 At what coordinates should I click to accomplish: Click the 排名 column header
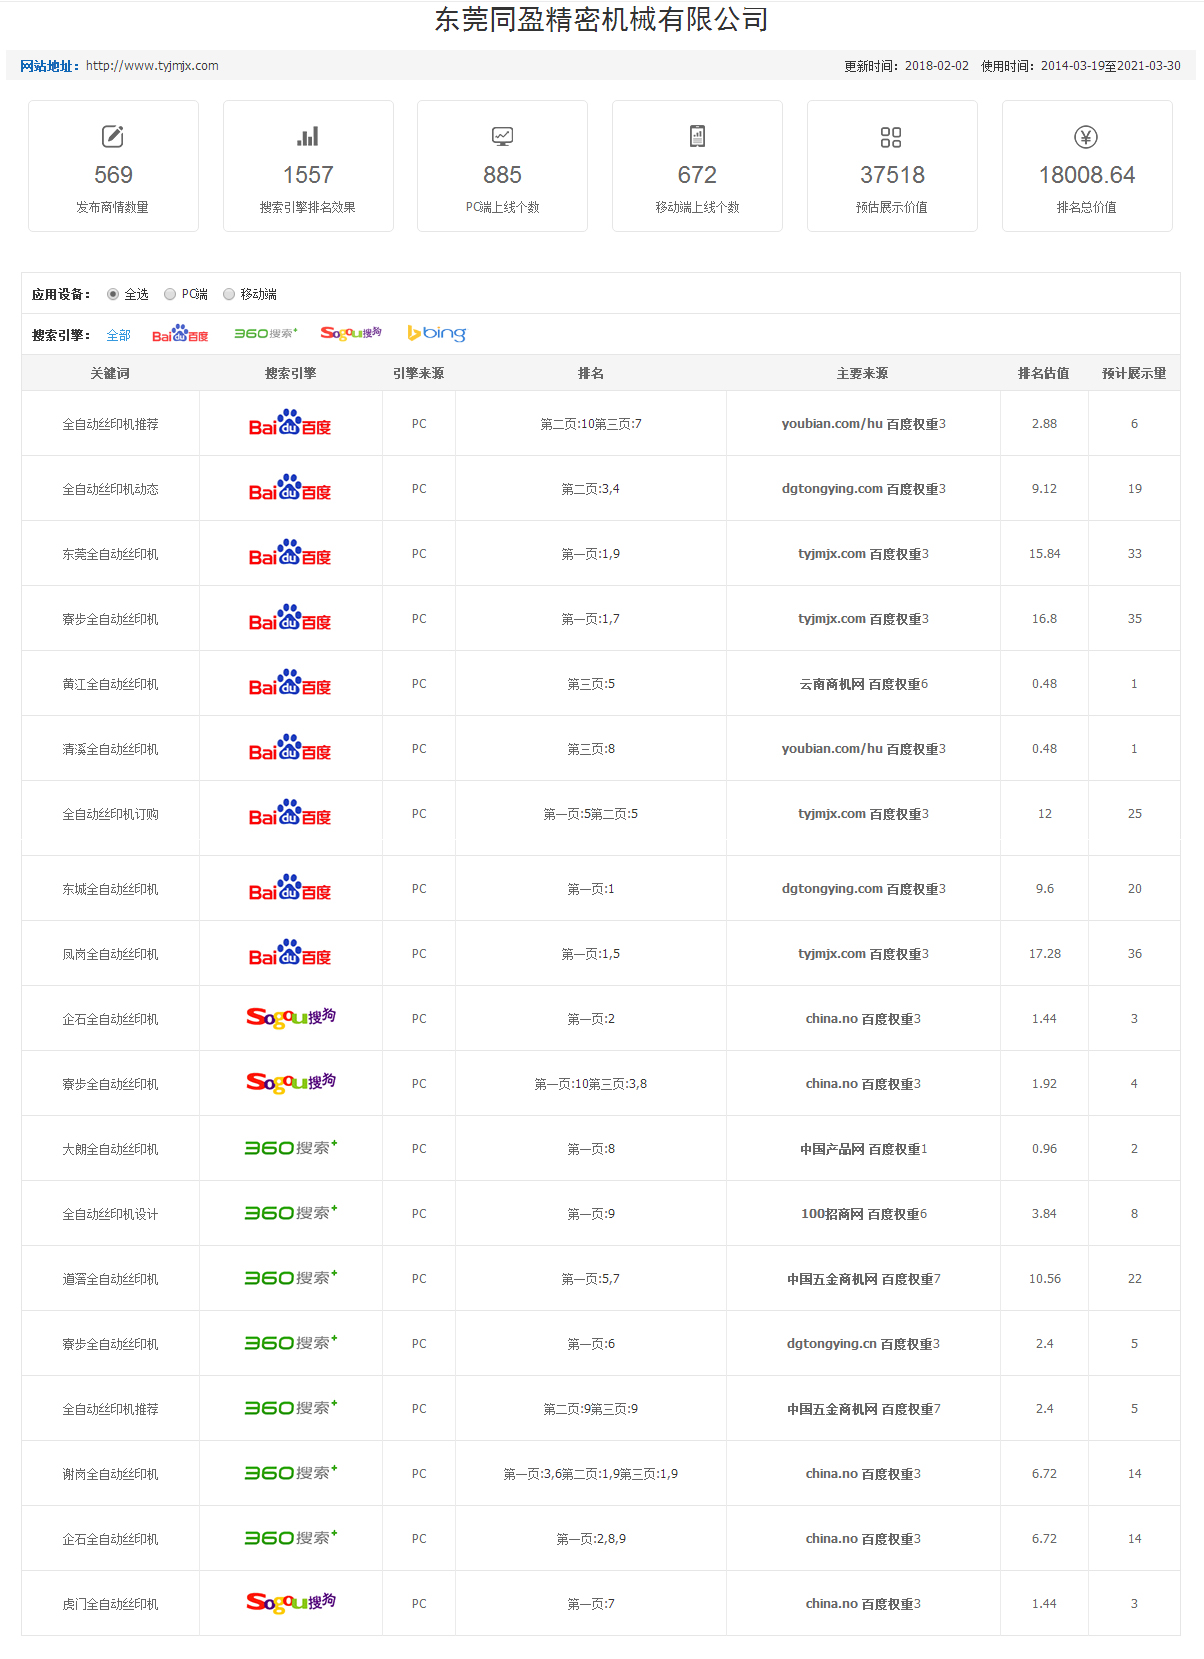pos(591,373)
